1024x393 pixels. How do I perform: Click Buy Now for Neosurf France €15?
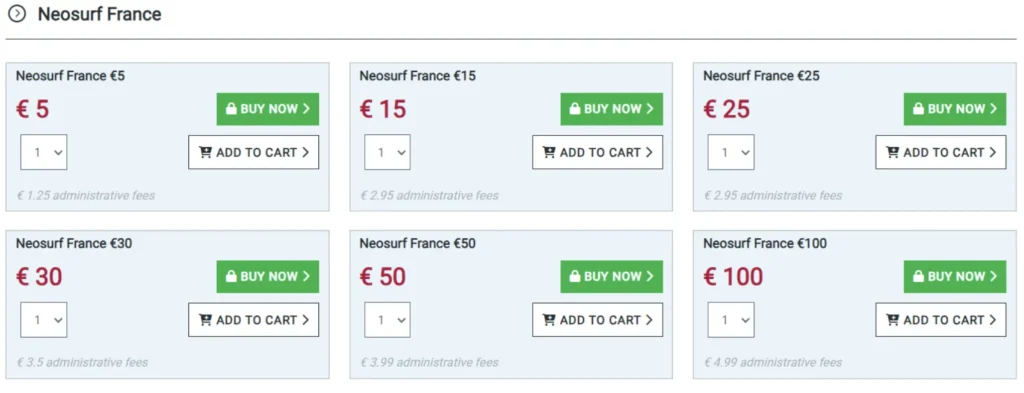pyautogui.click(x=611, y=109)
